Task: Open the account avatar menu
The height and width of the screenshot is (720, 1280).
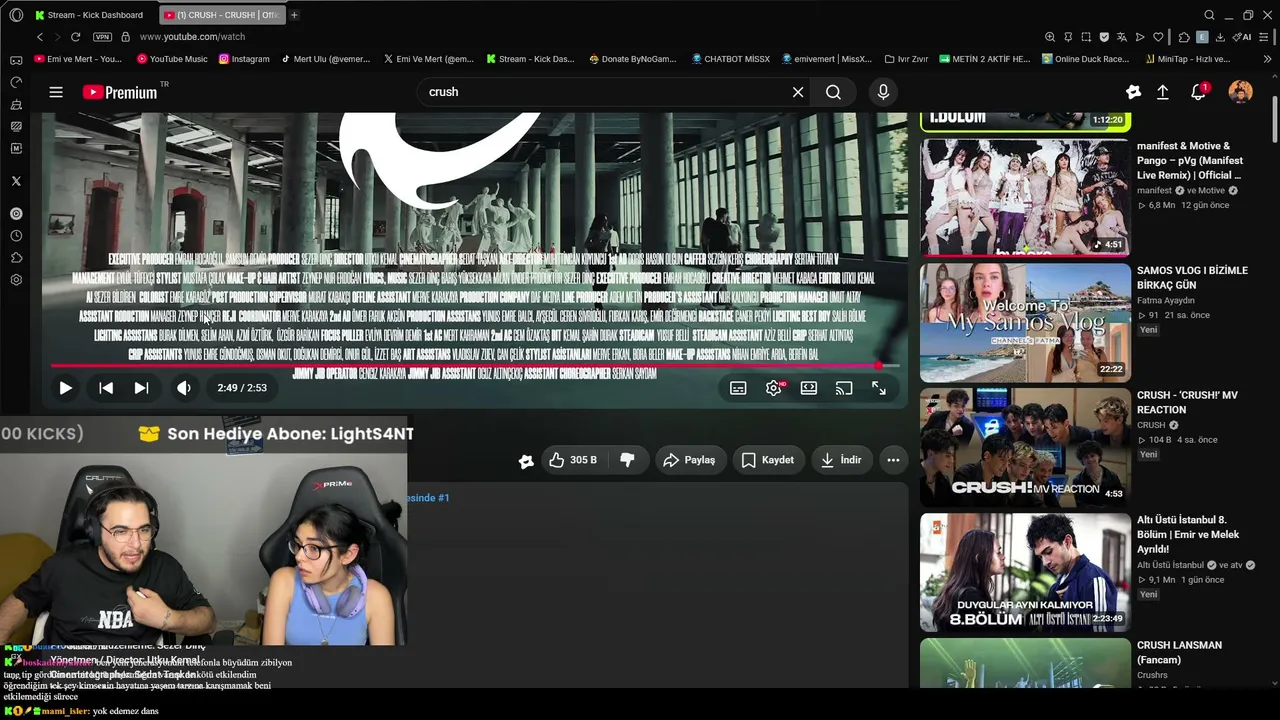Action: tap(1240, 92)
